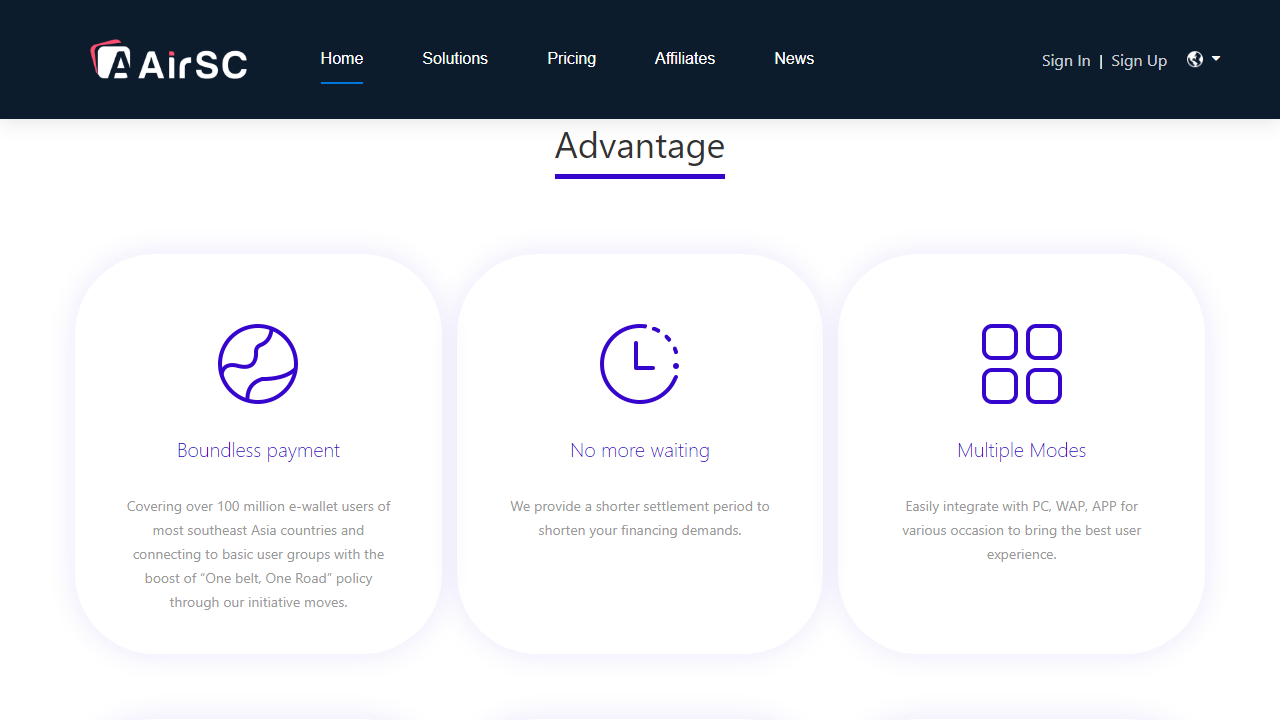Screen dimensions: 1280x720
Task: Click the shorter settlement period description
Action: 640,518
